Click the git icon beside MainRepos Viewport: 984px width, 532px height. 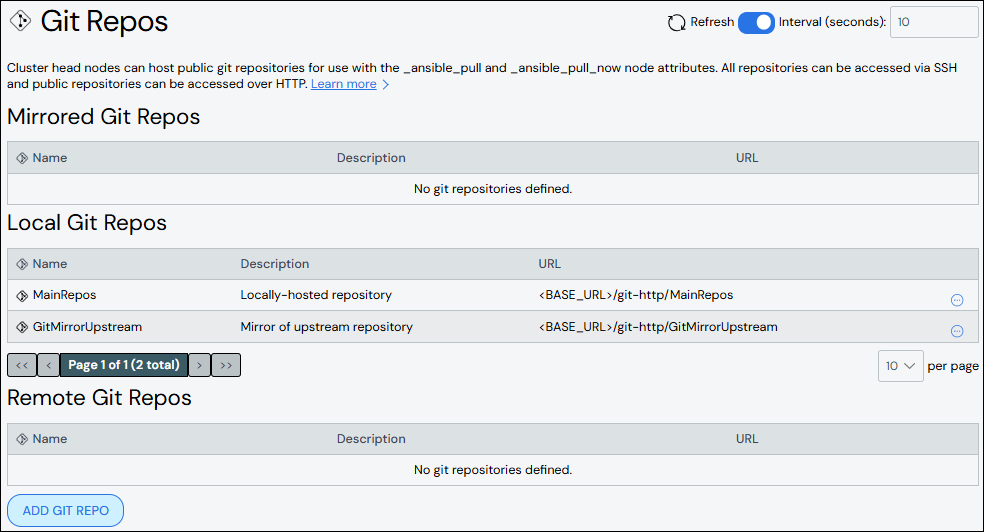point(22,295)
